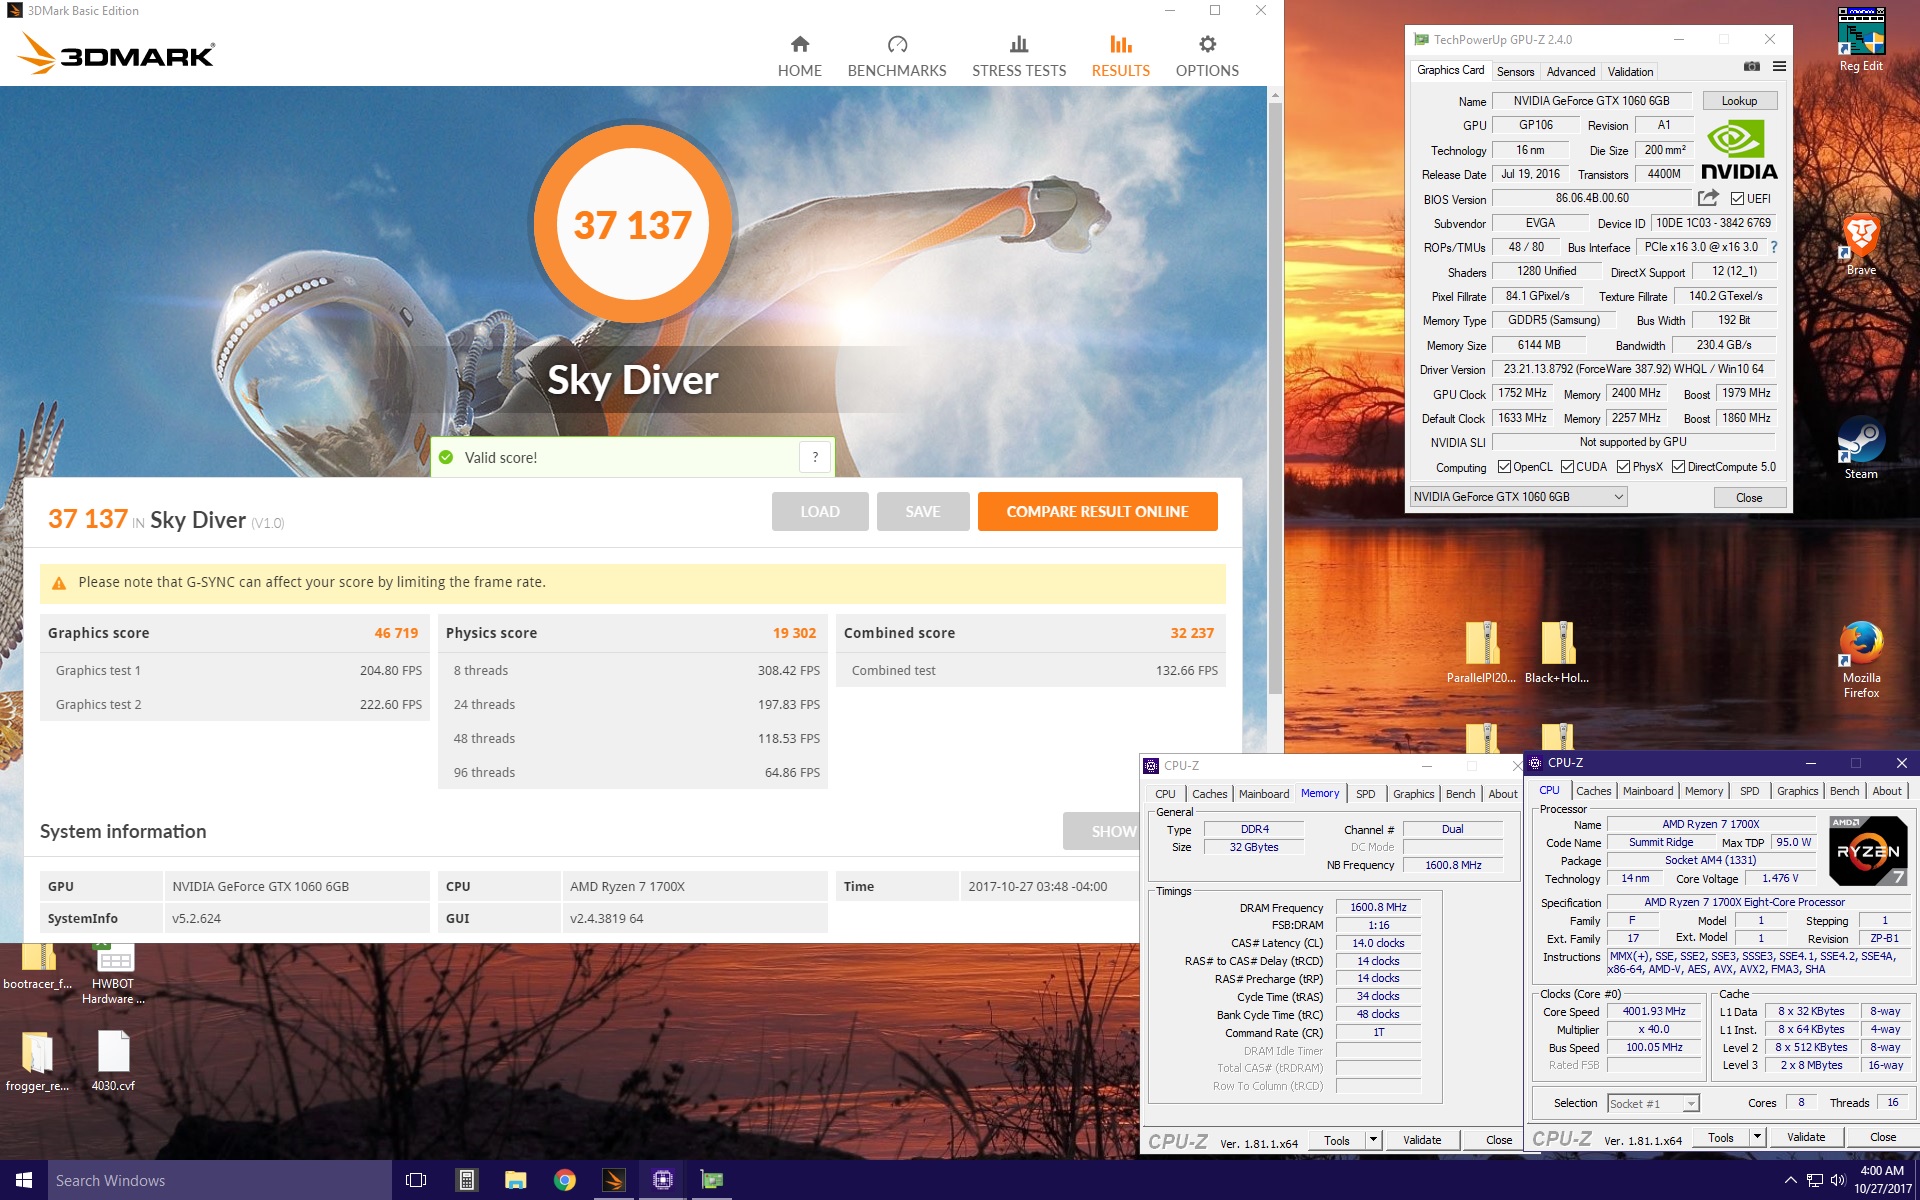
Task: Open the Socket #1 Selection dropdown in CPU-Z
Action: tap(1653, 1103)
